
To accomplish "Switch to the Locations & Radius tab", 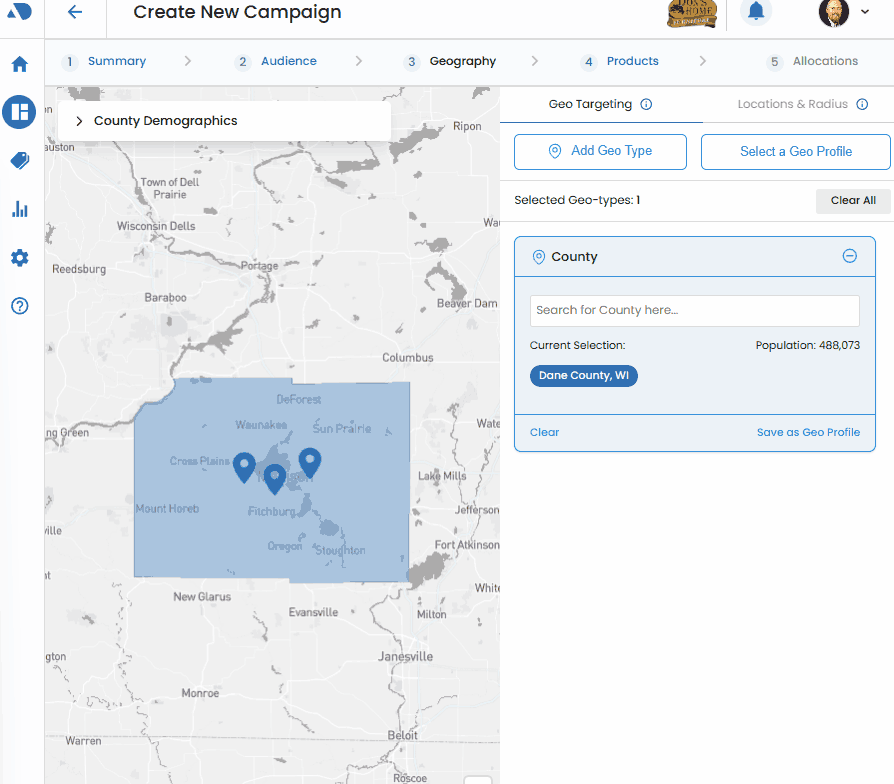I will [792, 104].
